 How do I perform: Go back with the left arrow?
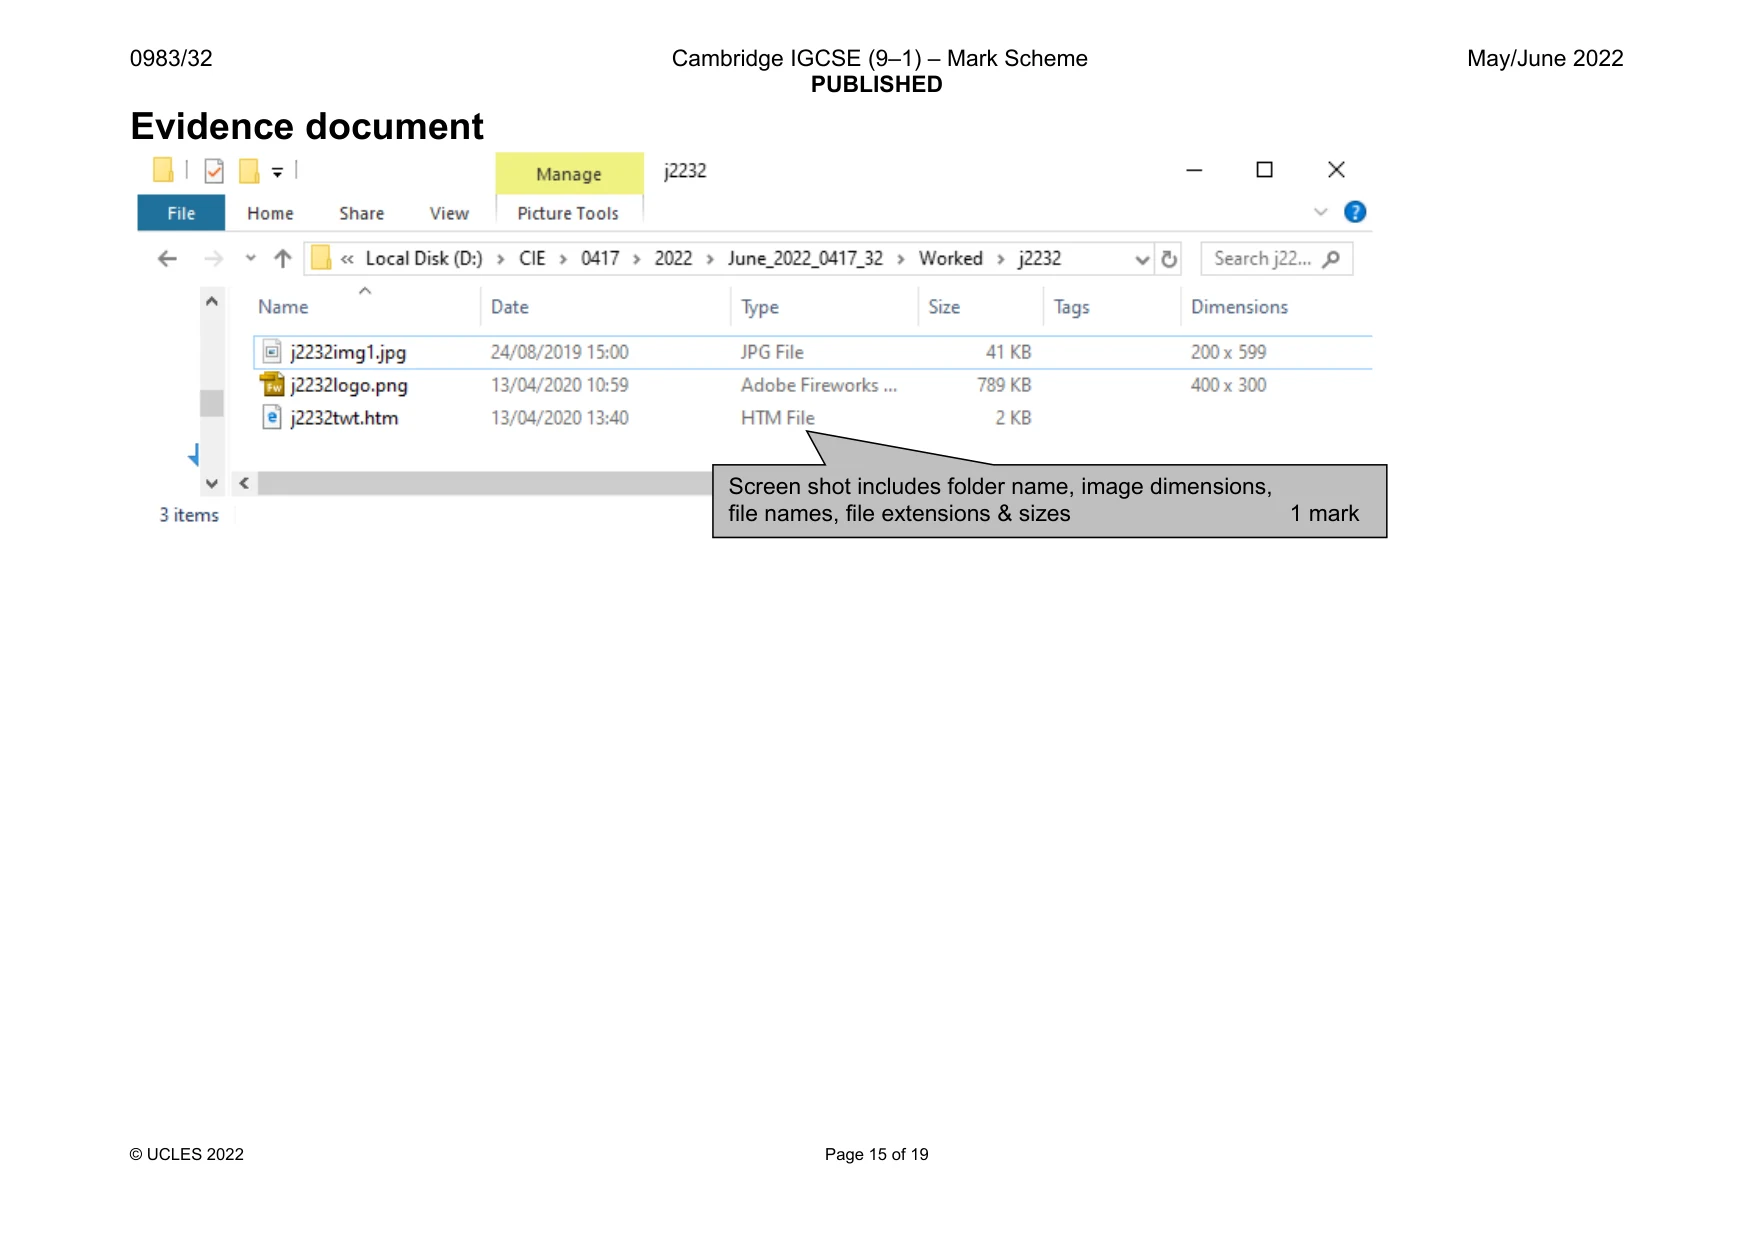tap(167, 259)
